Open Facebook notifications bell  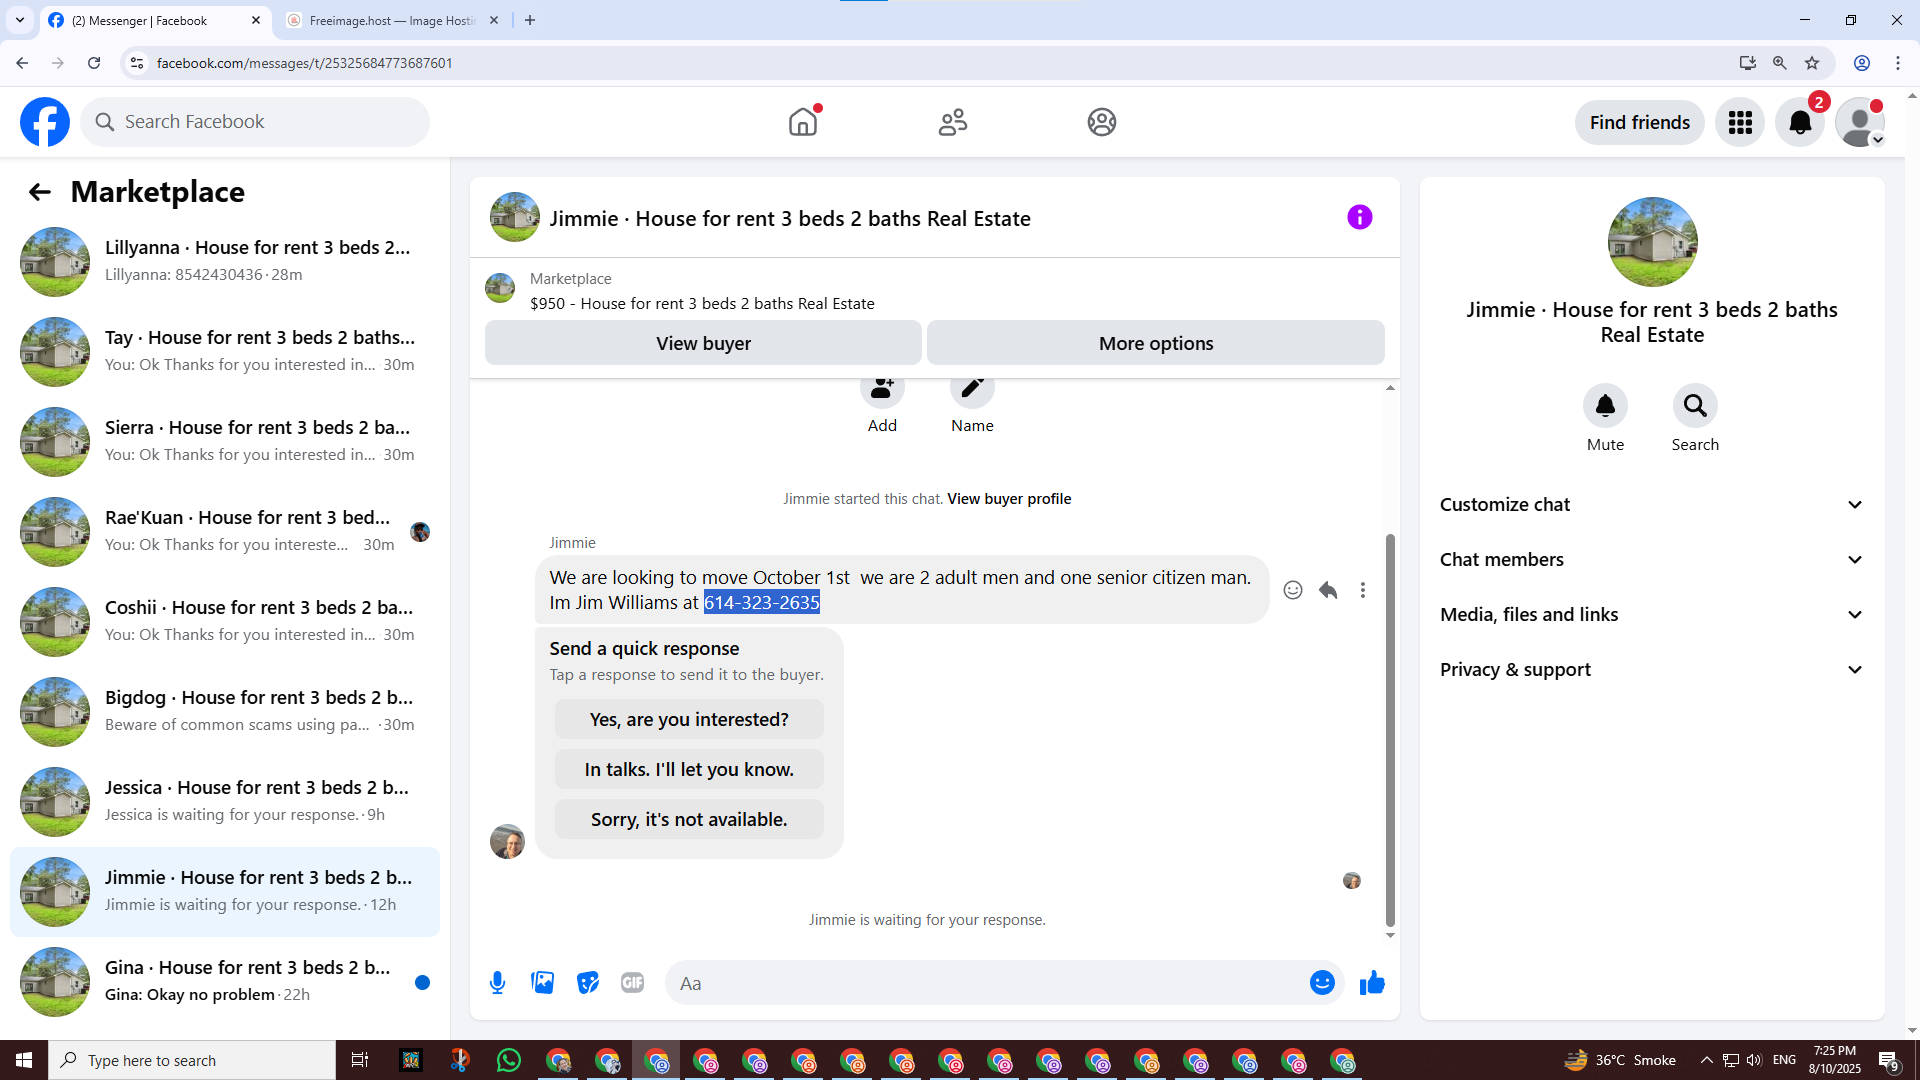1800,122
